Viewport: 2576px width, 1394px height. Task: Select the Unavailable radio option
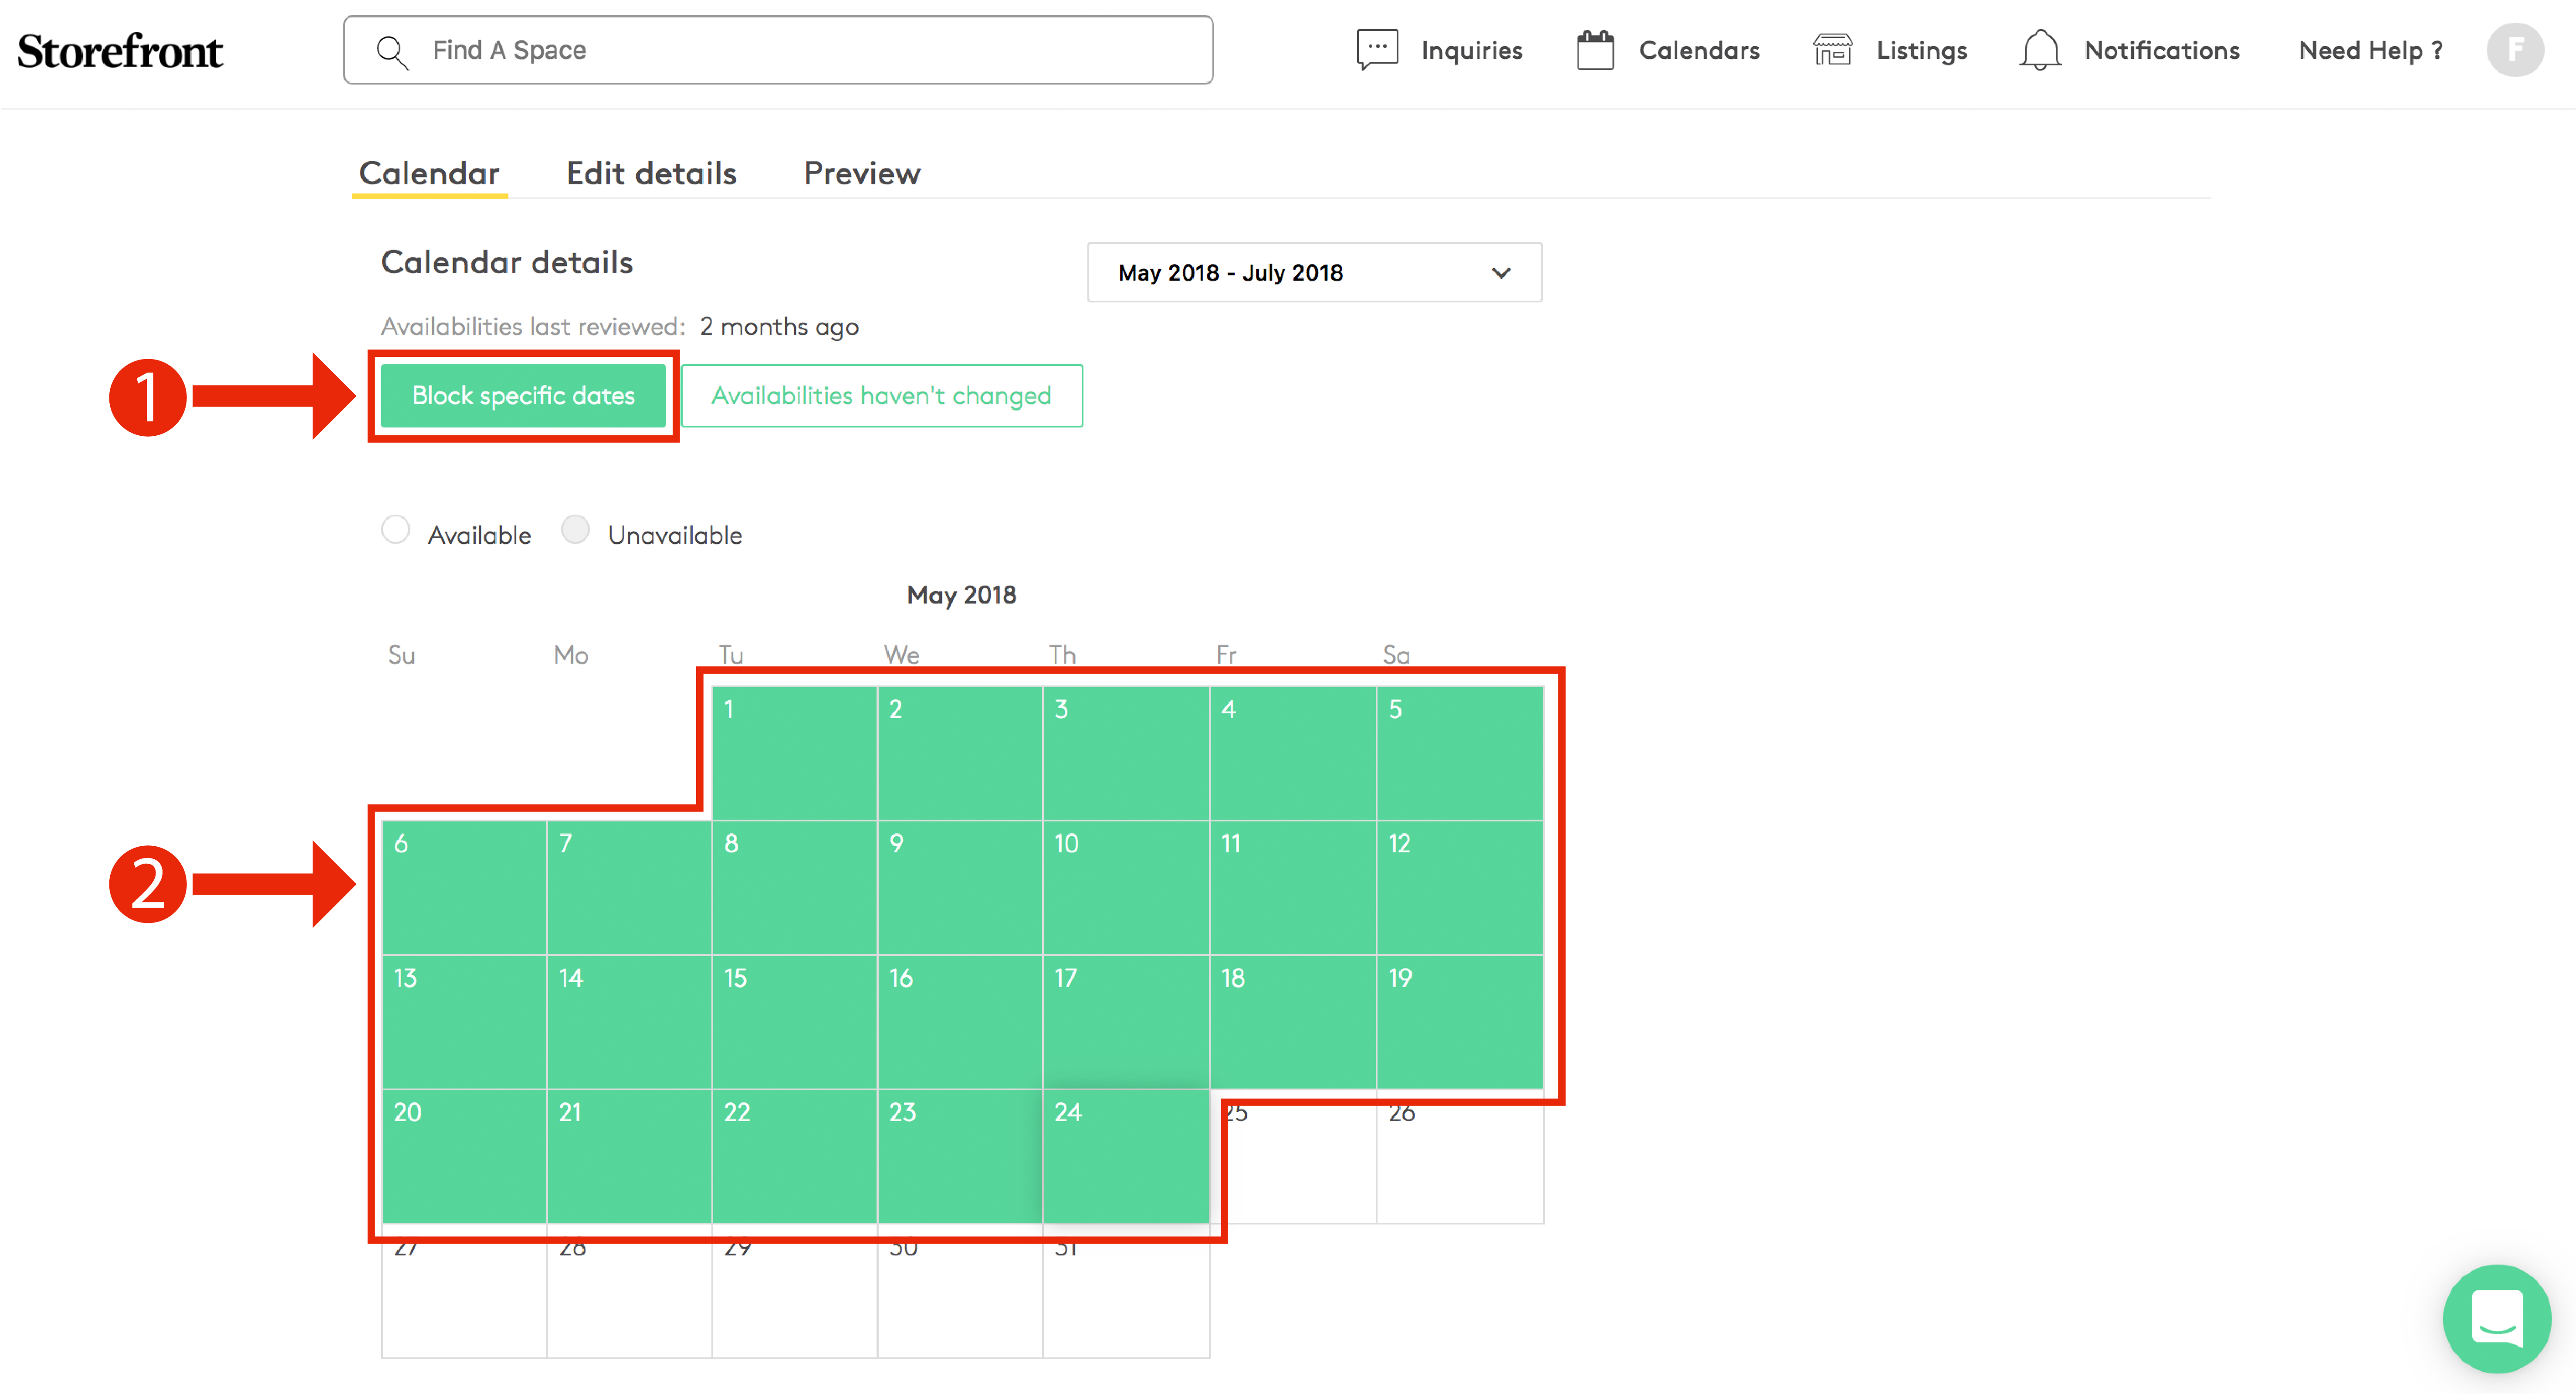pyautogui.click(x=575, y=530)
